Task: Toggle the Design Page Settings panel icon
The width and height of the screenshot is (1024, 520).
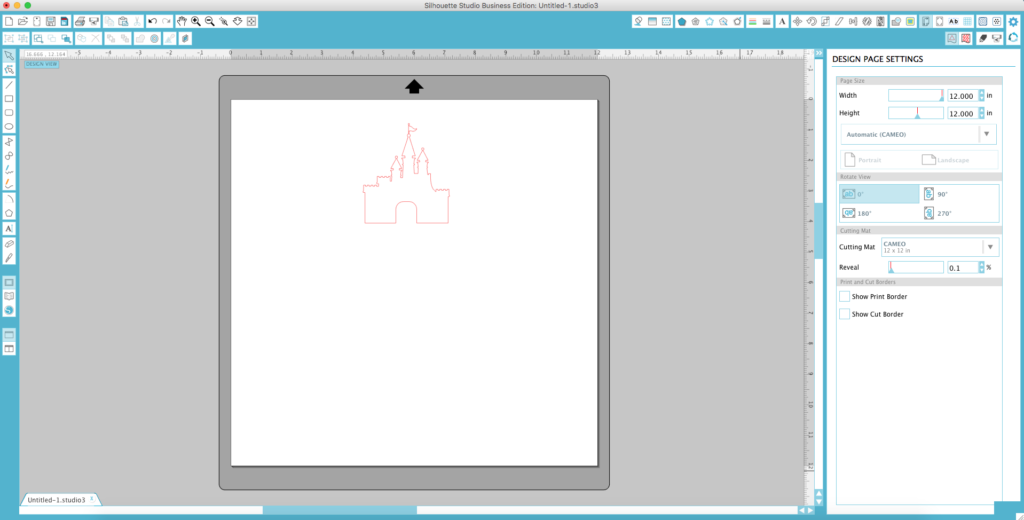Action: pyautogui.click(x=925, y=22)
